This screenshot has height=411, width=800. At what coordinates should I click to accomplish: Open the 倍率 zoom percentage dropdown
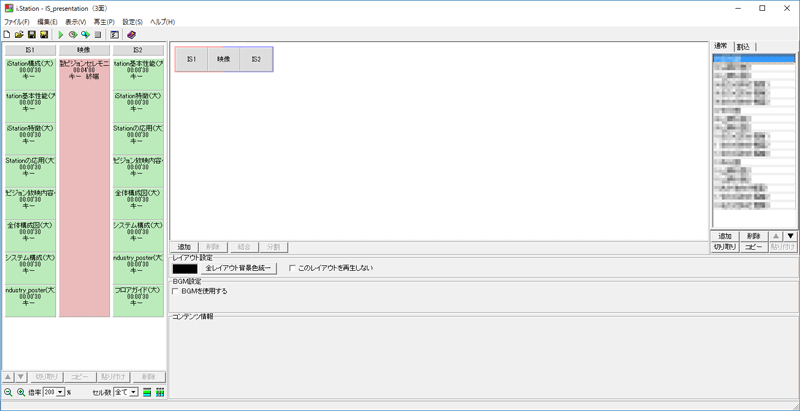click(x=60, y=392)
